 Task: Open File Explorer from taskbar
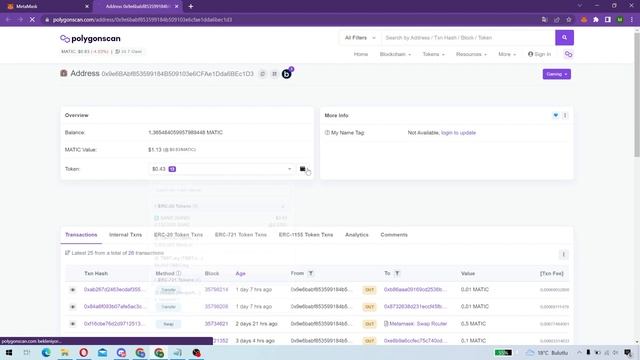[64, 353]
